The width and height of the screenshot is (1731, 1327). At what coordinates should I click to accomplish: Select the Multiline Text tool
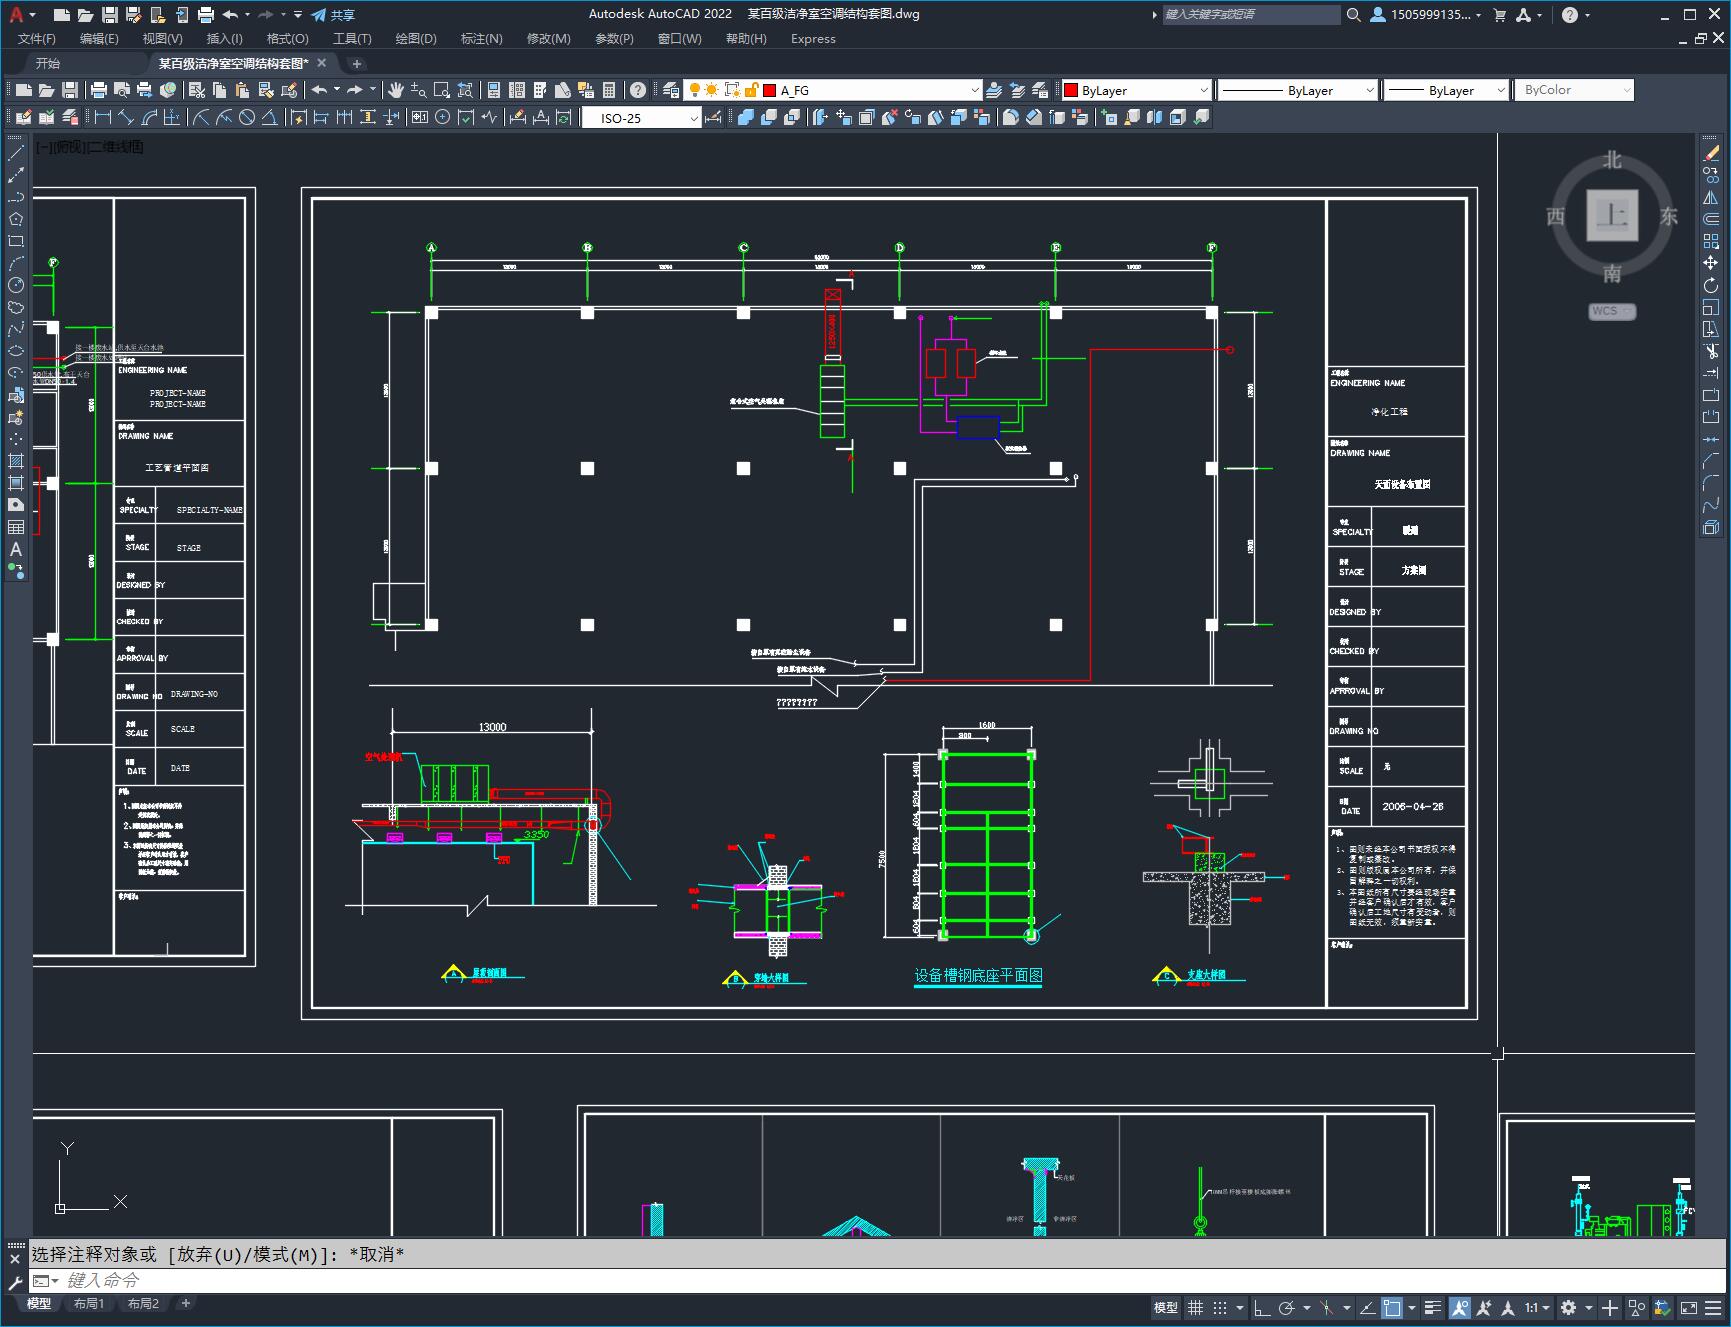coord(16,549)
